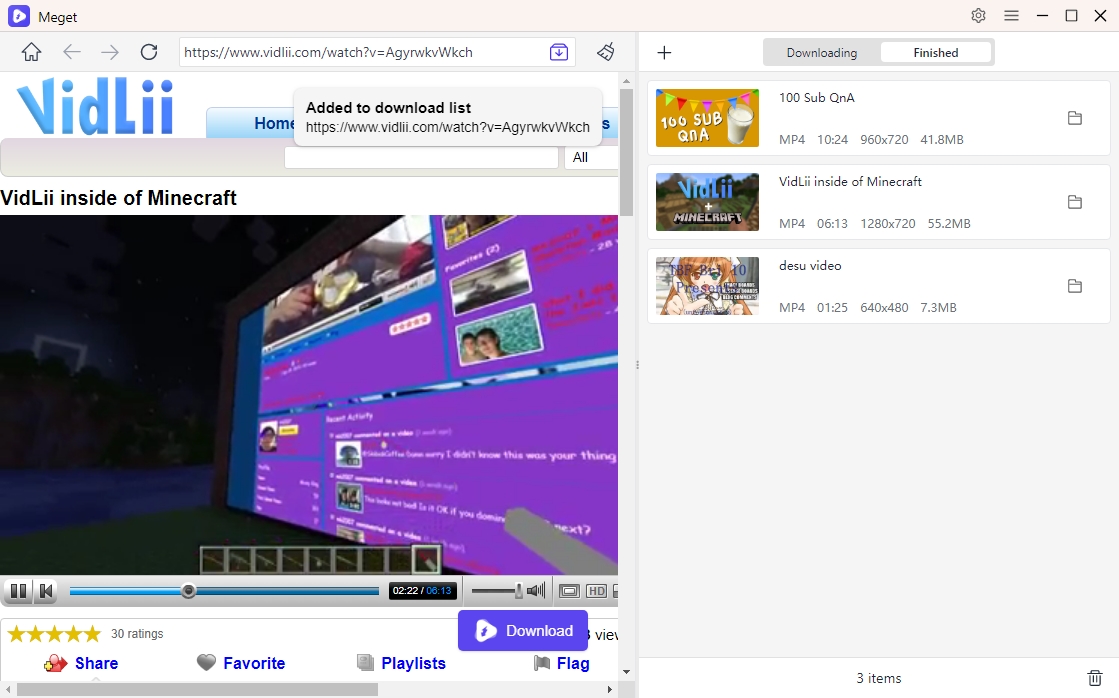1119x698 pixels.
Task: Click the VidLii logo
Action: click(x=95, y=107)
